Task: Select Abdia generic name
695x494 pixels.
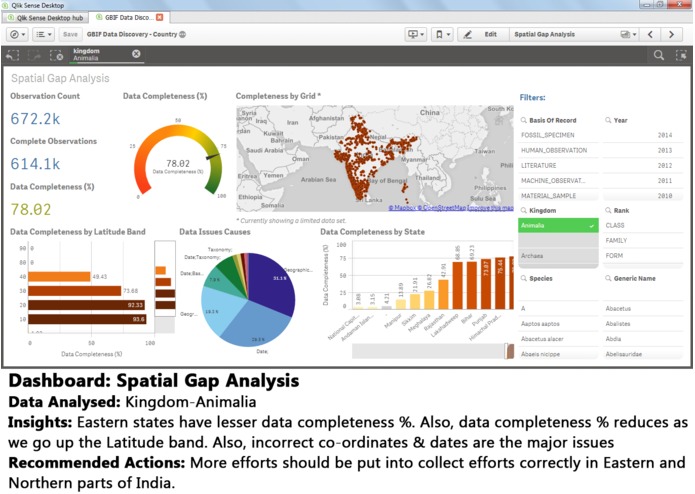Action: click(x=643, y=339)
